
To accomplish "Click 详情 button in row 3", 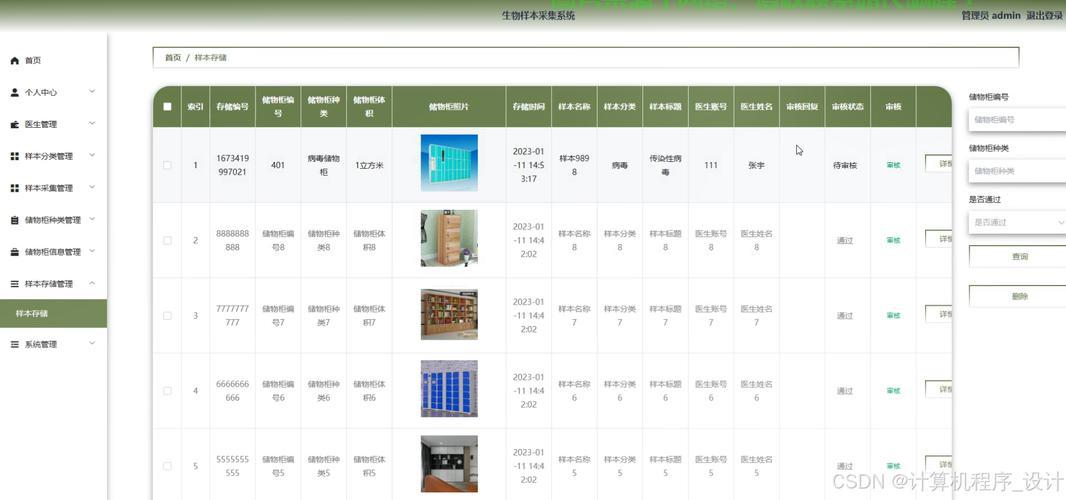I will (x=939, y=314).
